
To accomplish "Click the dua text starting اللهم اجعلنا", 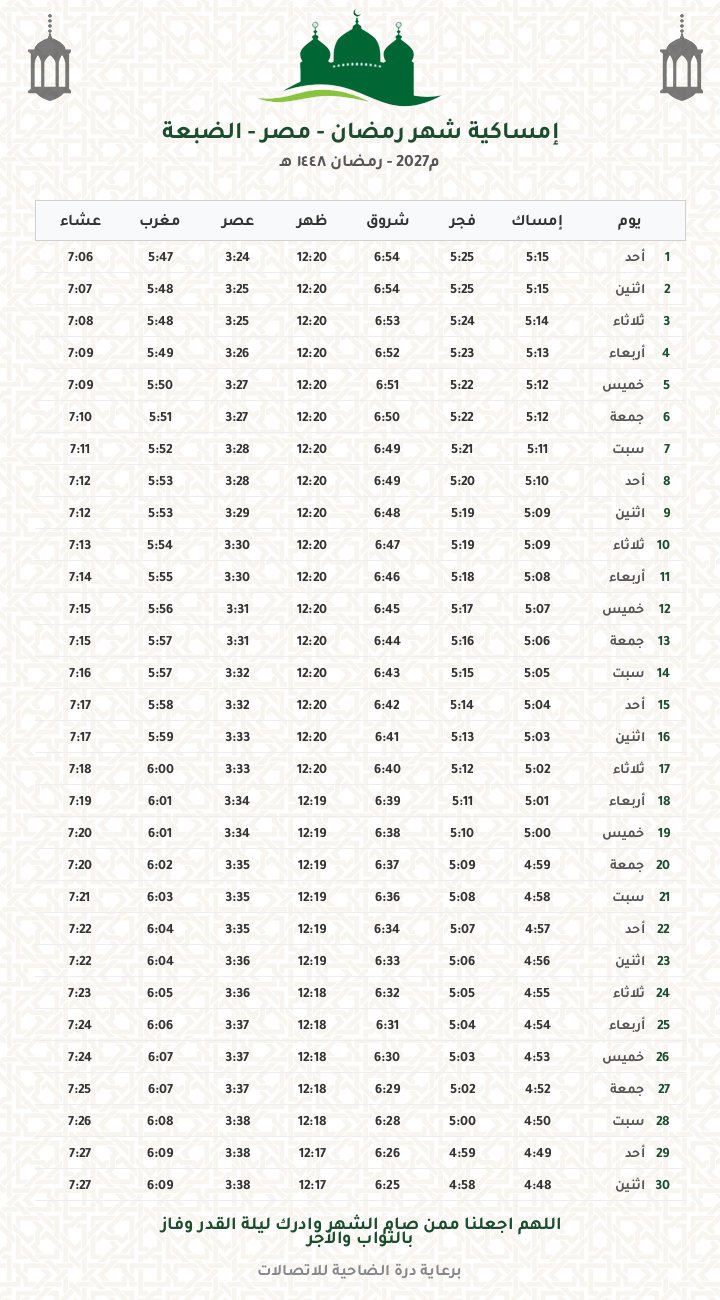I will coord(360,1231).
